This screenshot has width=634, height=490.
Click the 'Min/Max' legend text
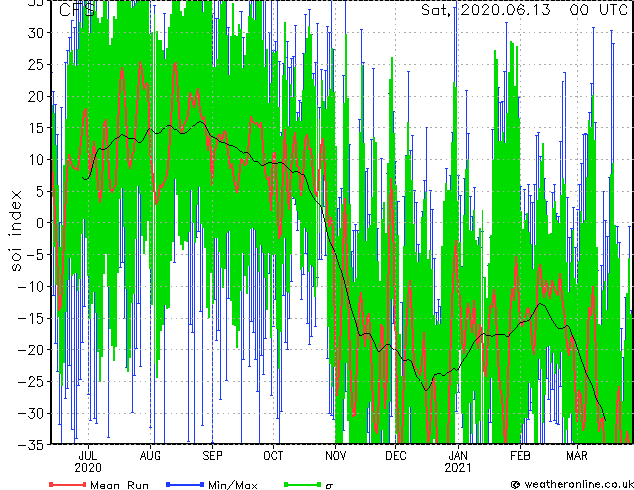pyautogui.click(x=232, y=485)
